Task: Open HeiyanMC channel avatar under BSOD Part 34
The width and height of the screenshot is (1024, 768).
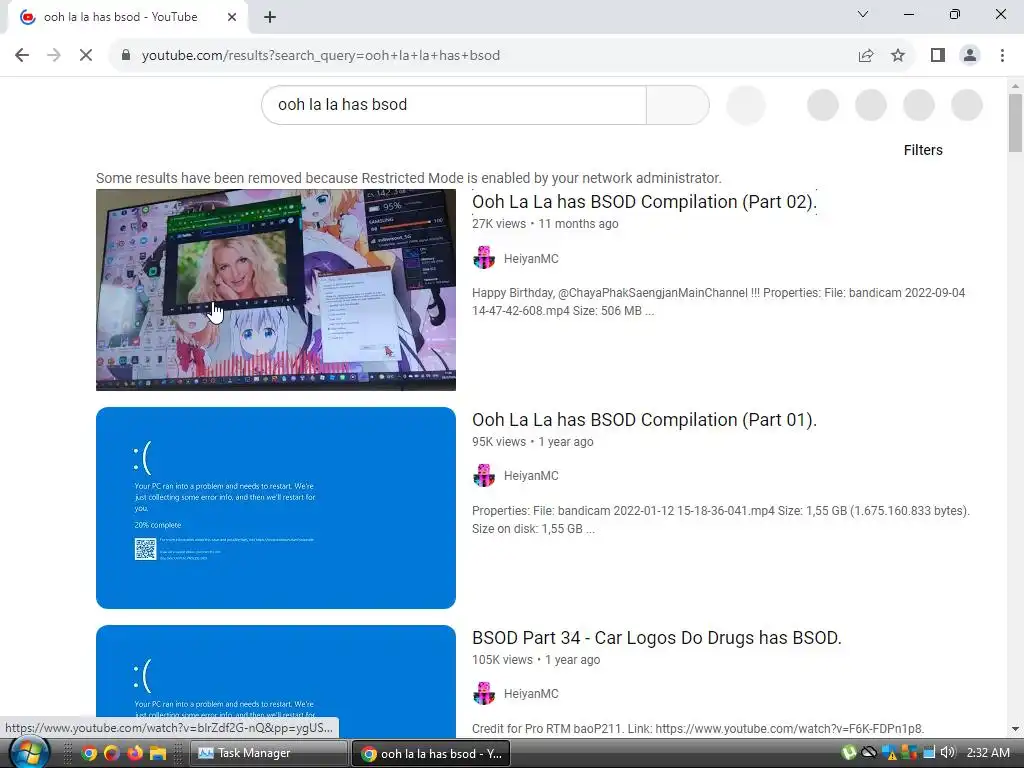Action: click(484, 694)
